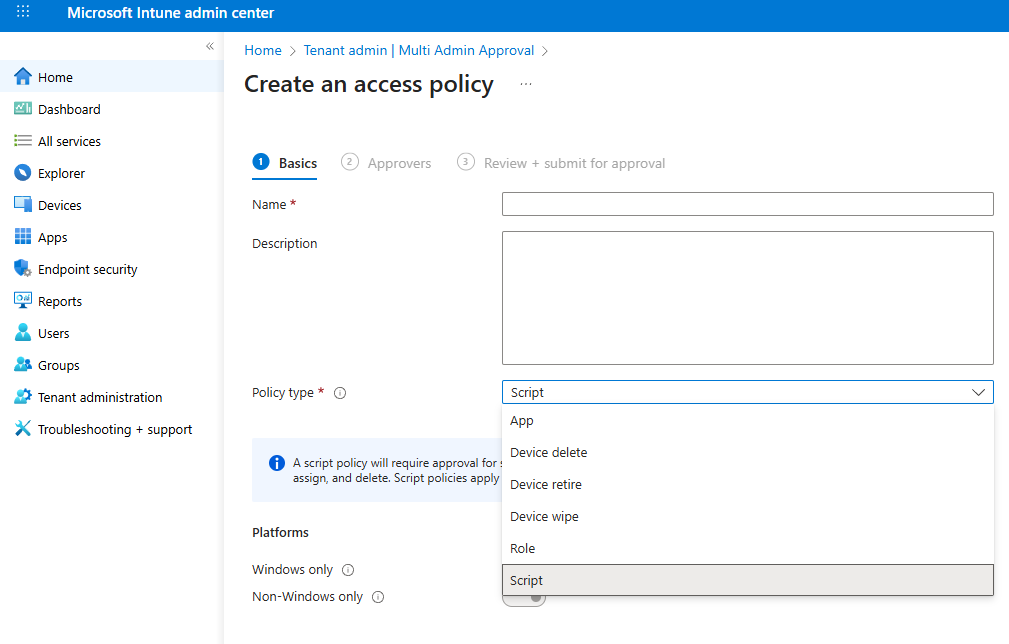Open Groups from the navigation pane
The image size is (1009, 644).
point(22,364)
